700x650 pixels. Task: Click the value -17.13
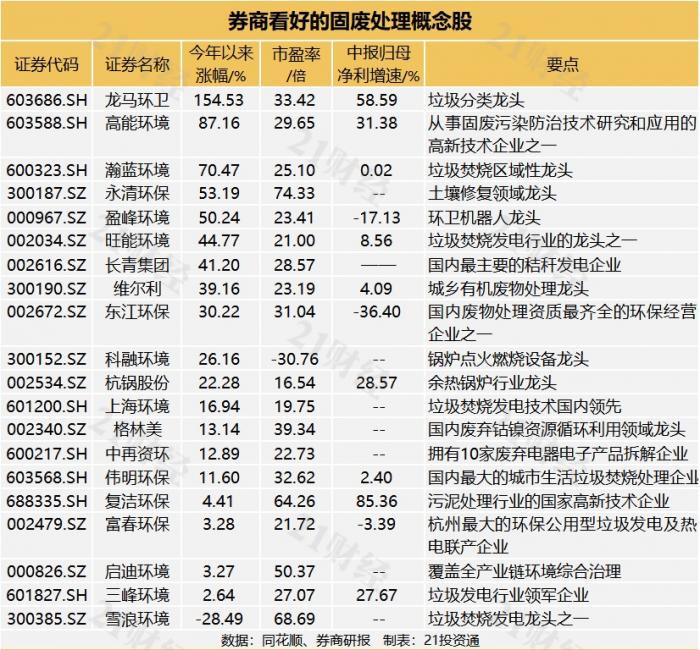pos(376,217)
